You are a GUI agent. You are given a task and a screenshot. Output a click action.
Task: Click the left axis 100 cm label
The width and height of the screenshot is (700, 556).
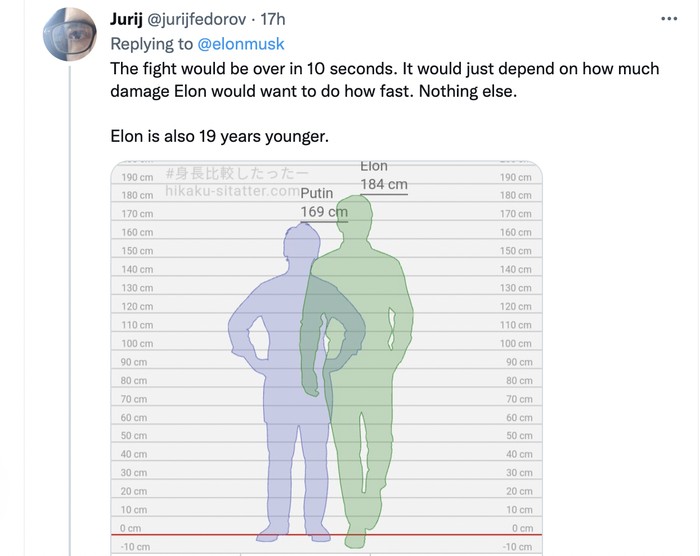point(137,344)
